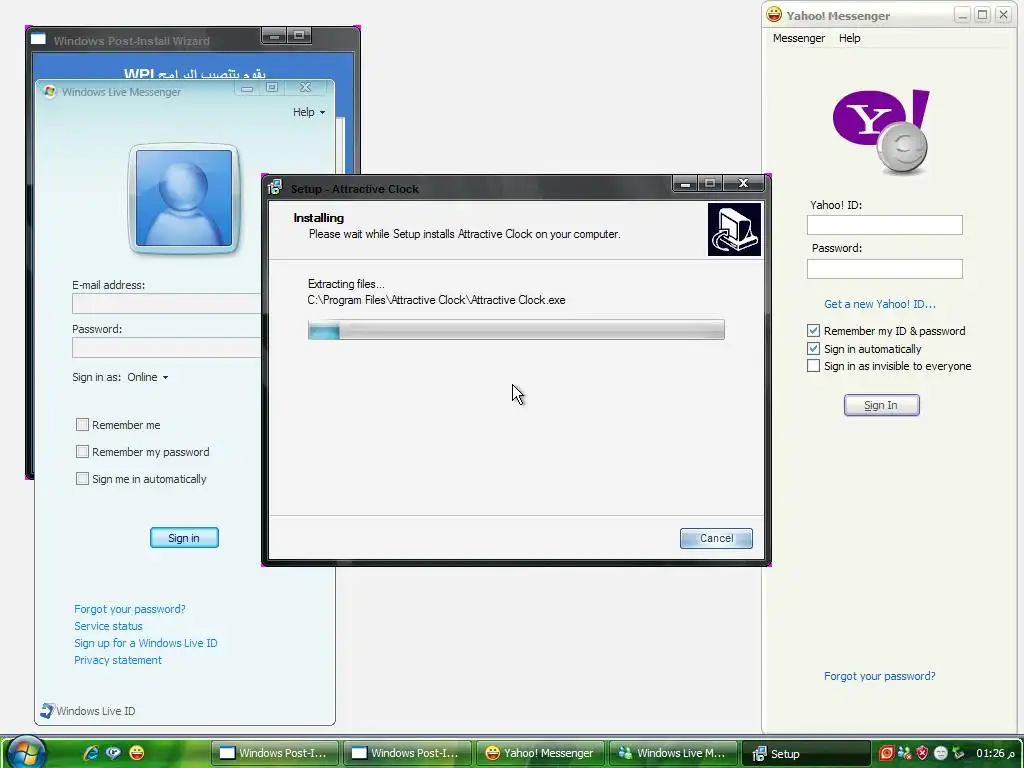The height and width of the screenshot is (768, 1024).
Task: Enable Sign me in automatically
Action: click(x=82, y=479)
